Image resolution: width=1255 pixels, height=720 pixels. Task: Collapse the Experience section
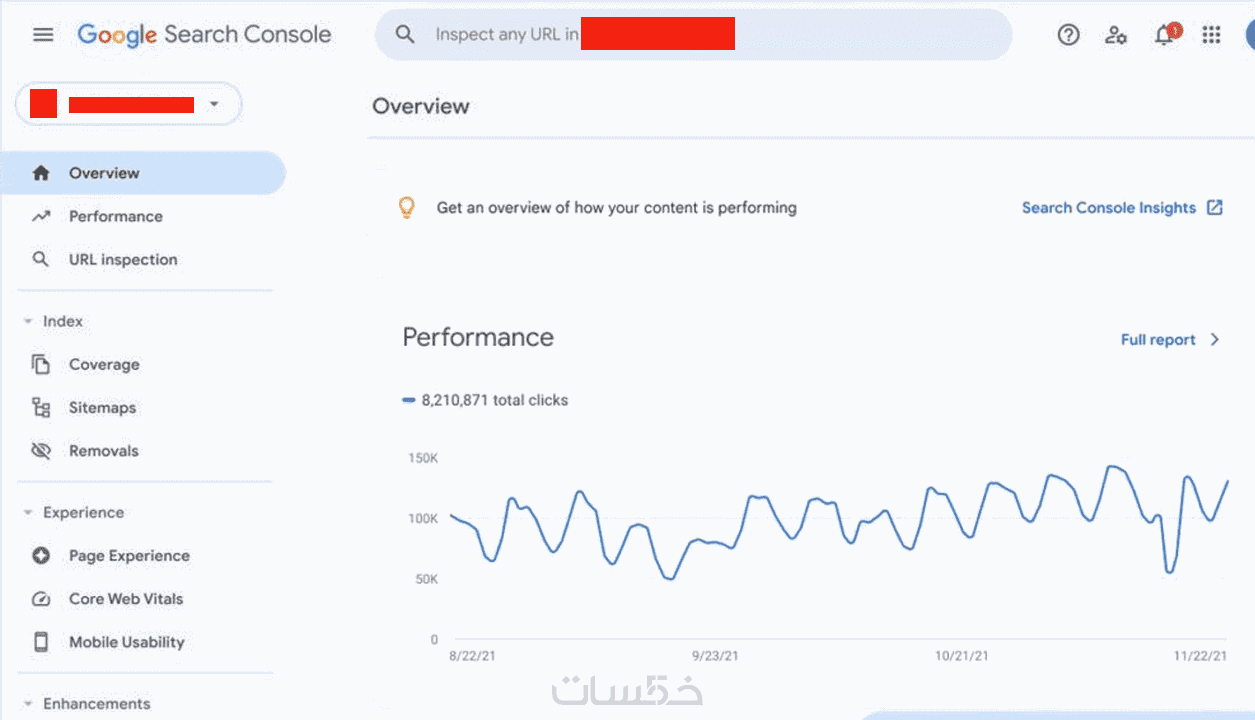tap(28, 512)
